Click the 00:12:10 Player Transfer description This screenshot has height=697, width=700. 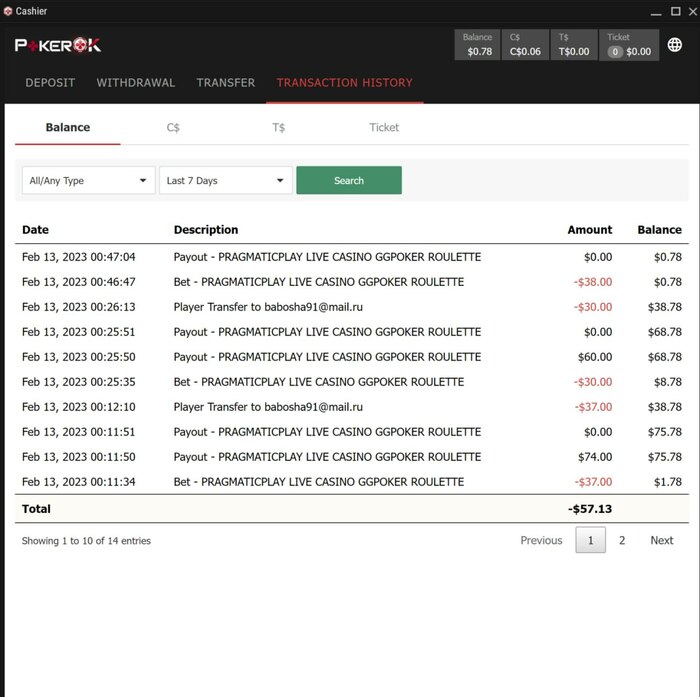268,407
